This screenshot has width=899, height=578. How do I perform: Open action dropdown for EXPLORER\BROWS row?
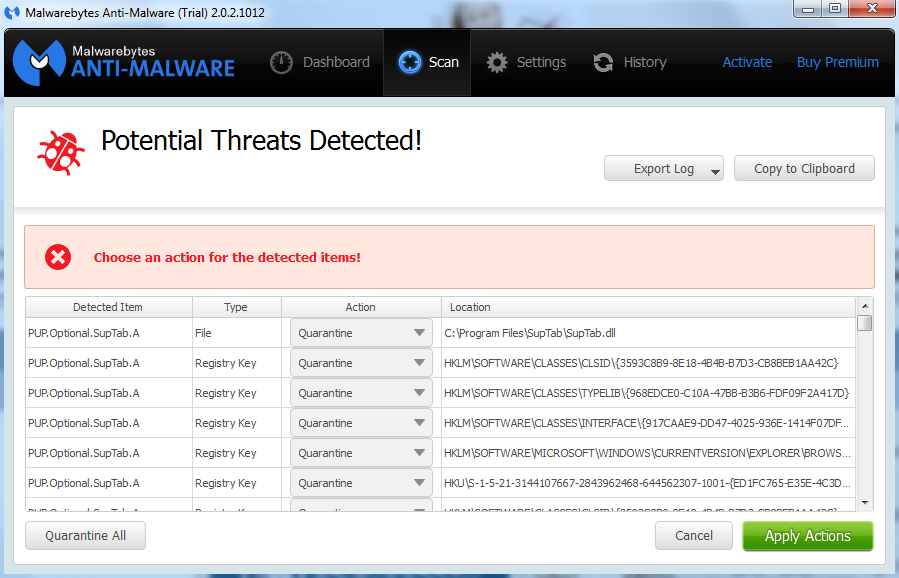[x=361, y=453]
